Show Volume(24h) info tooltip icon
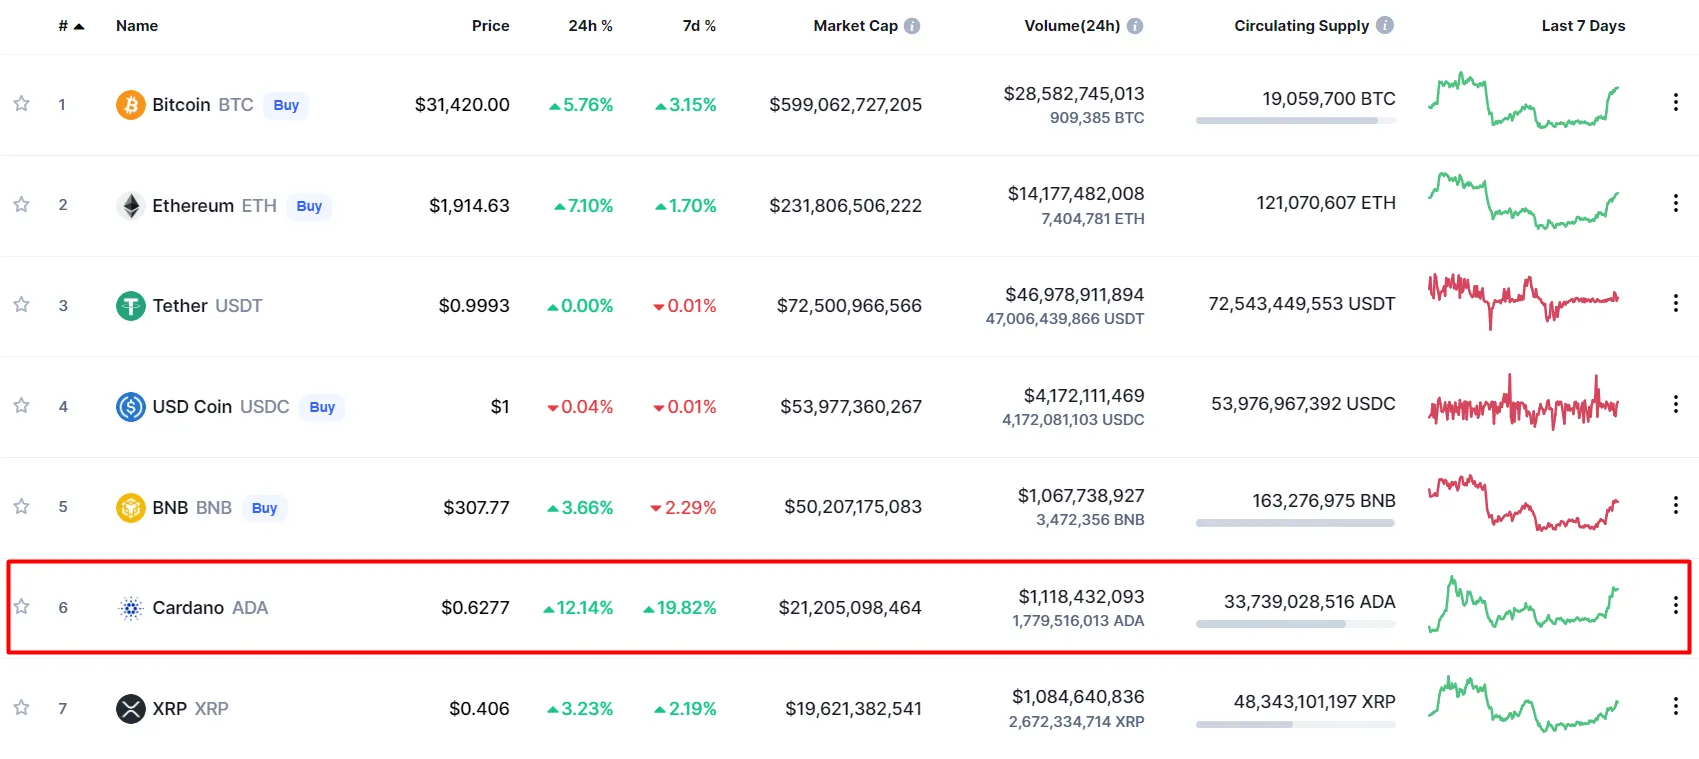The image size is (1699, 759). pos(1135,26)
